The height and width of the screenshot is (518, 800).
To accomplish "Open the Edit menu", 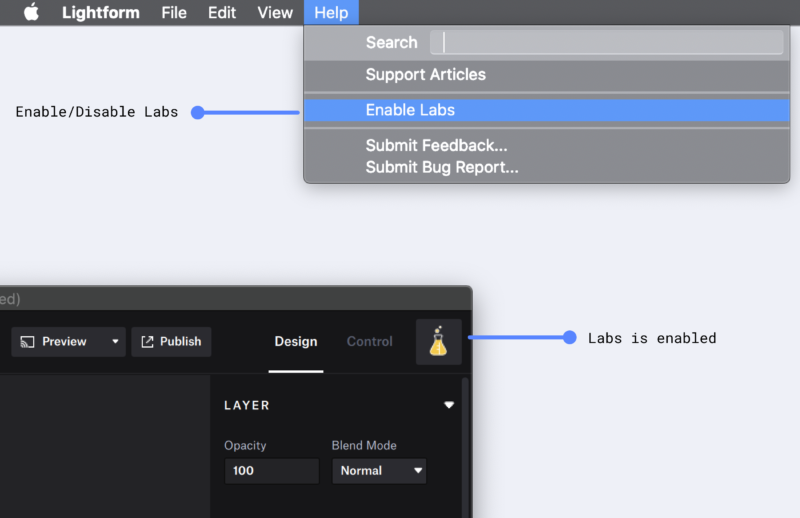I will (222, 13).
